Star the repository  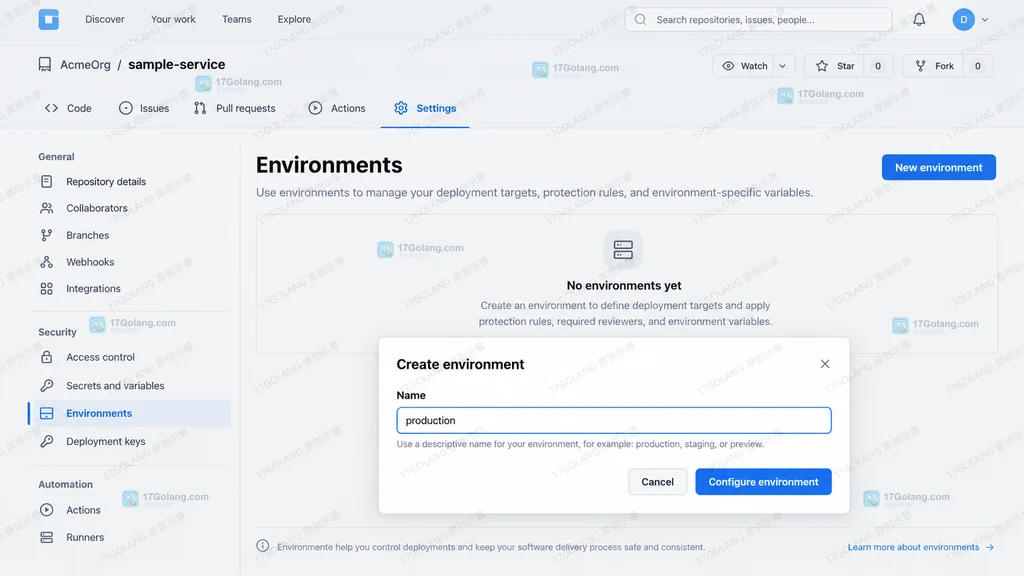pyautogui.click(x=835, y=66)
